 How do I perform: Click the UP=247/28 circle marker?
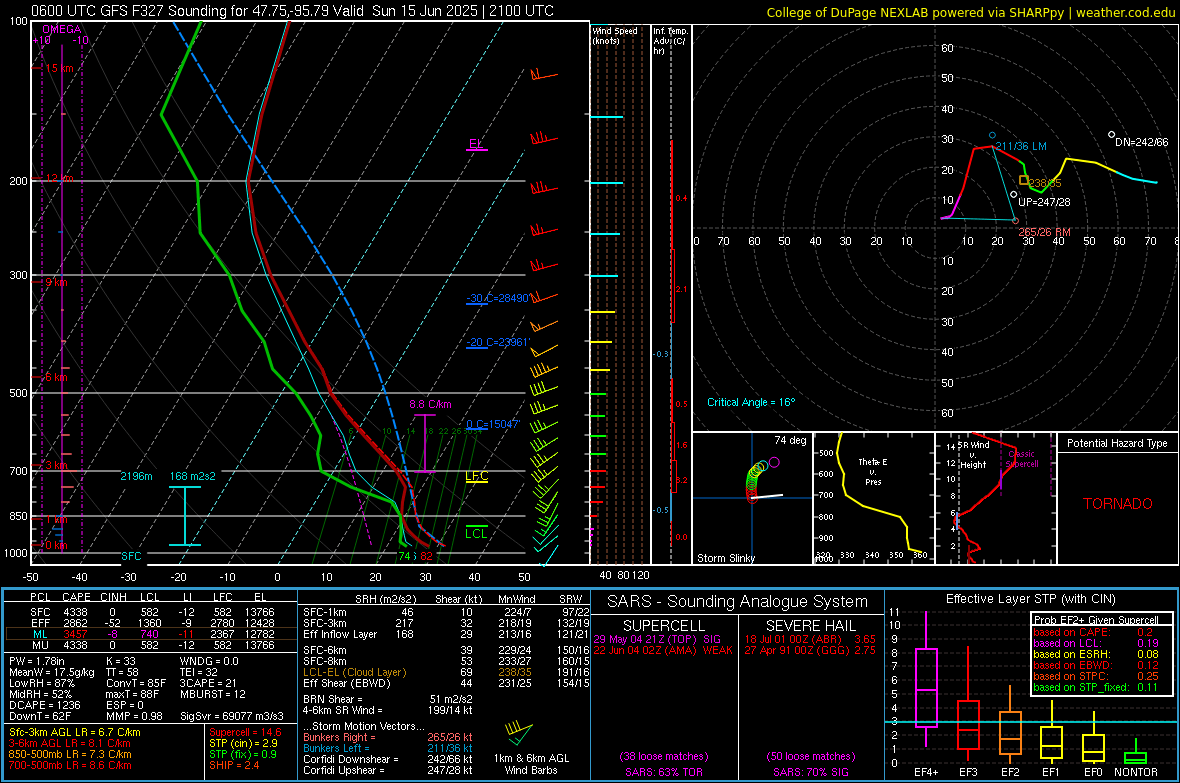click(1014, 194)
